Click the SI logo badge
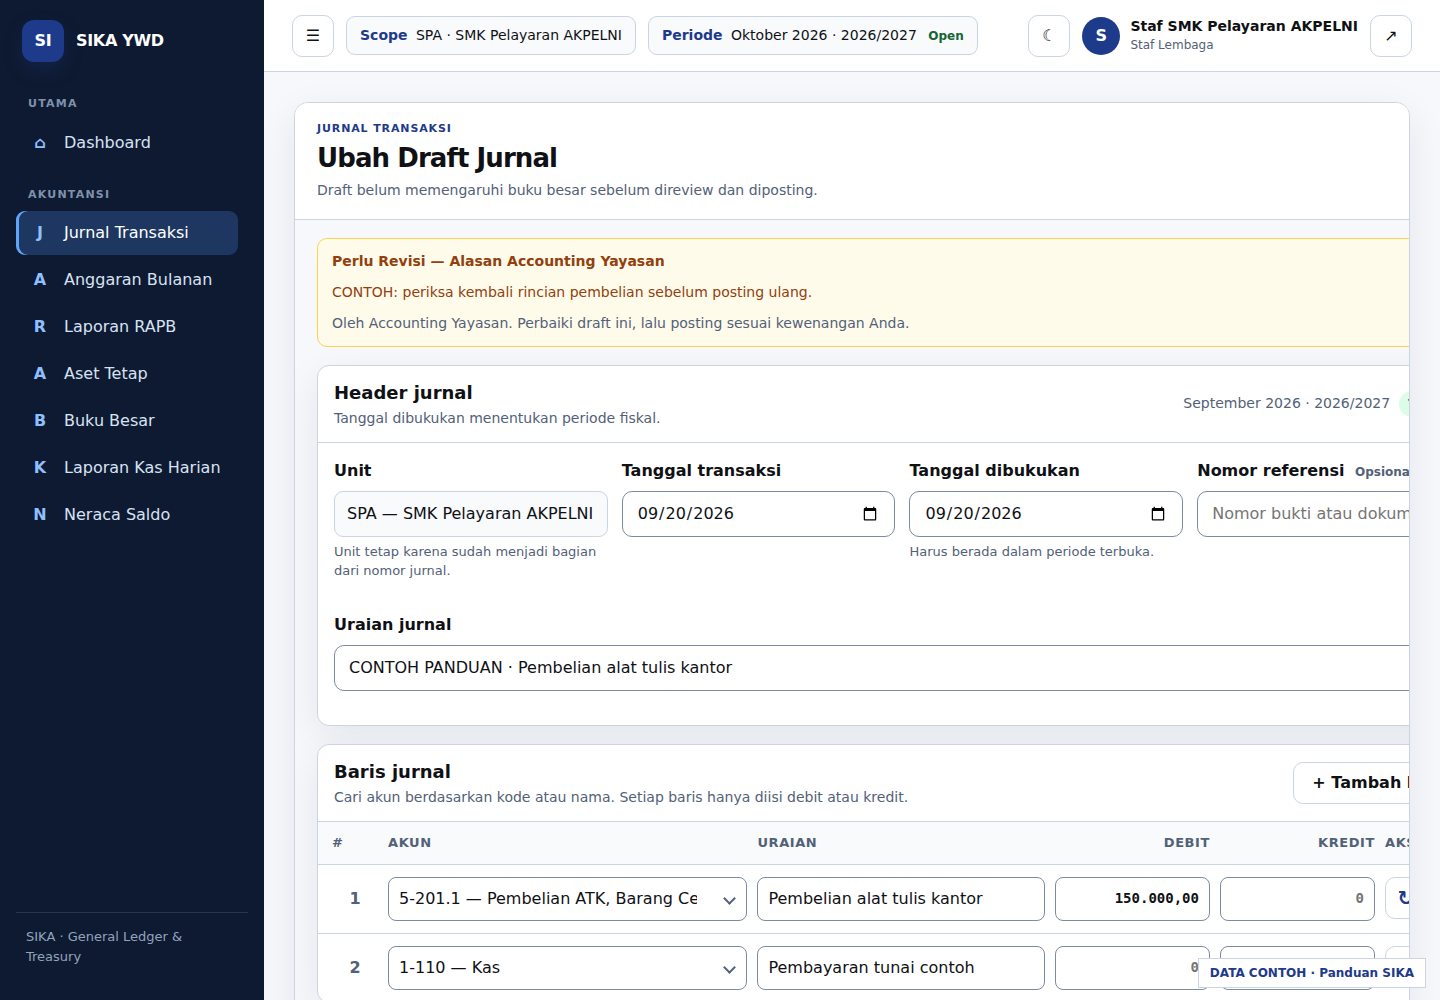Viewport: 1440px width, 1000px height. pyautogui.click(x=43, y=40)
